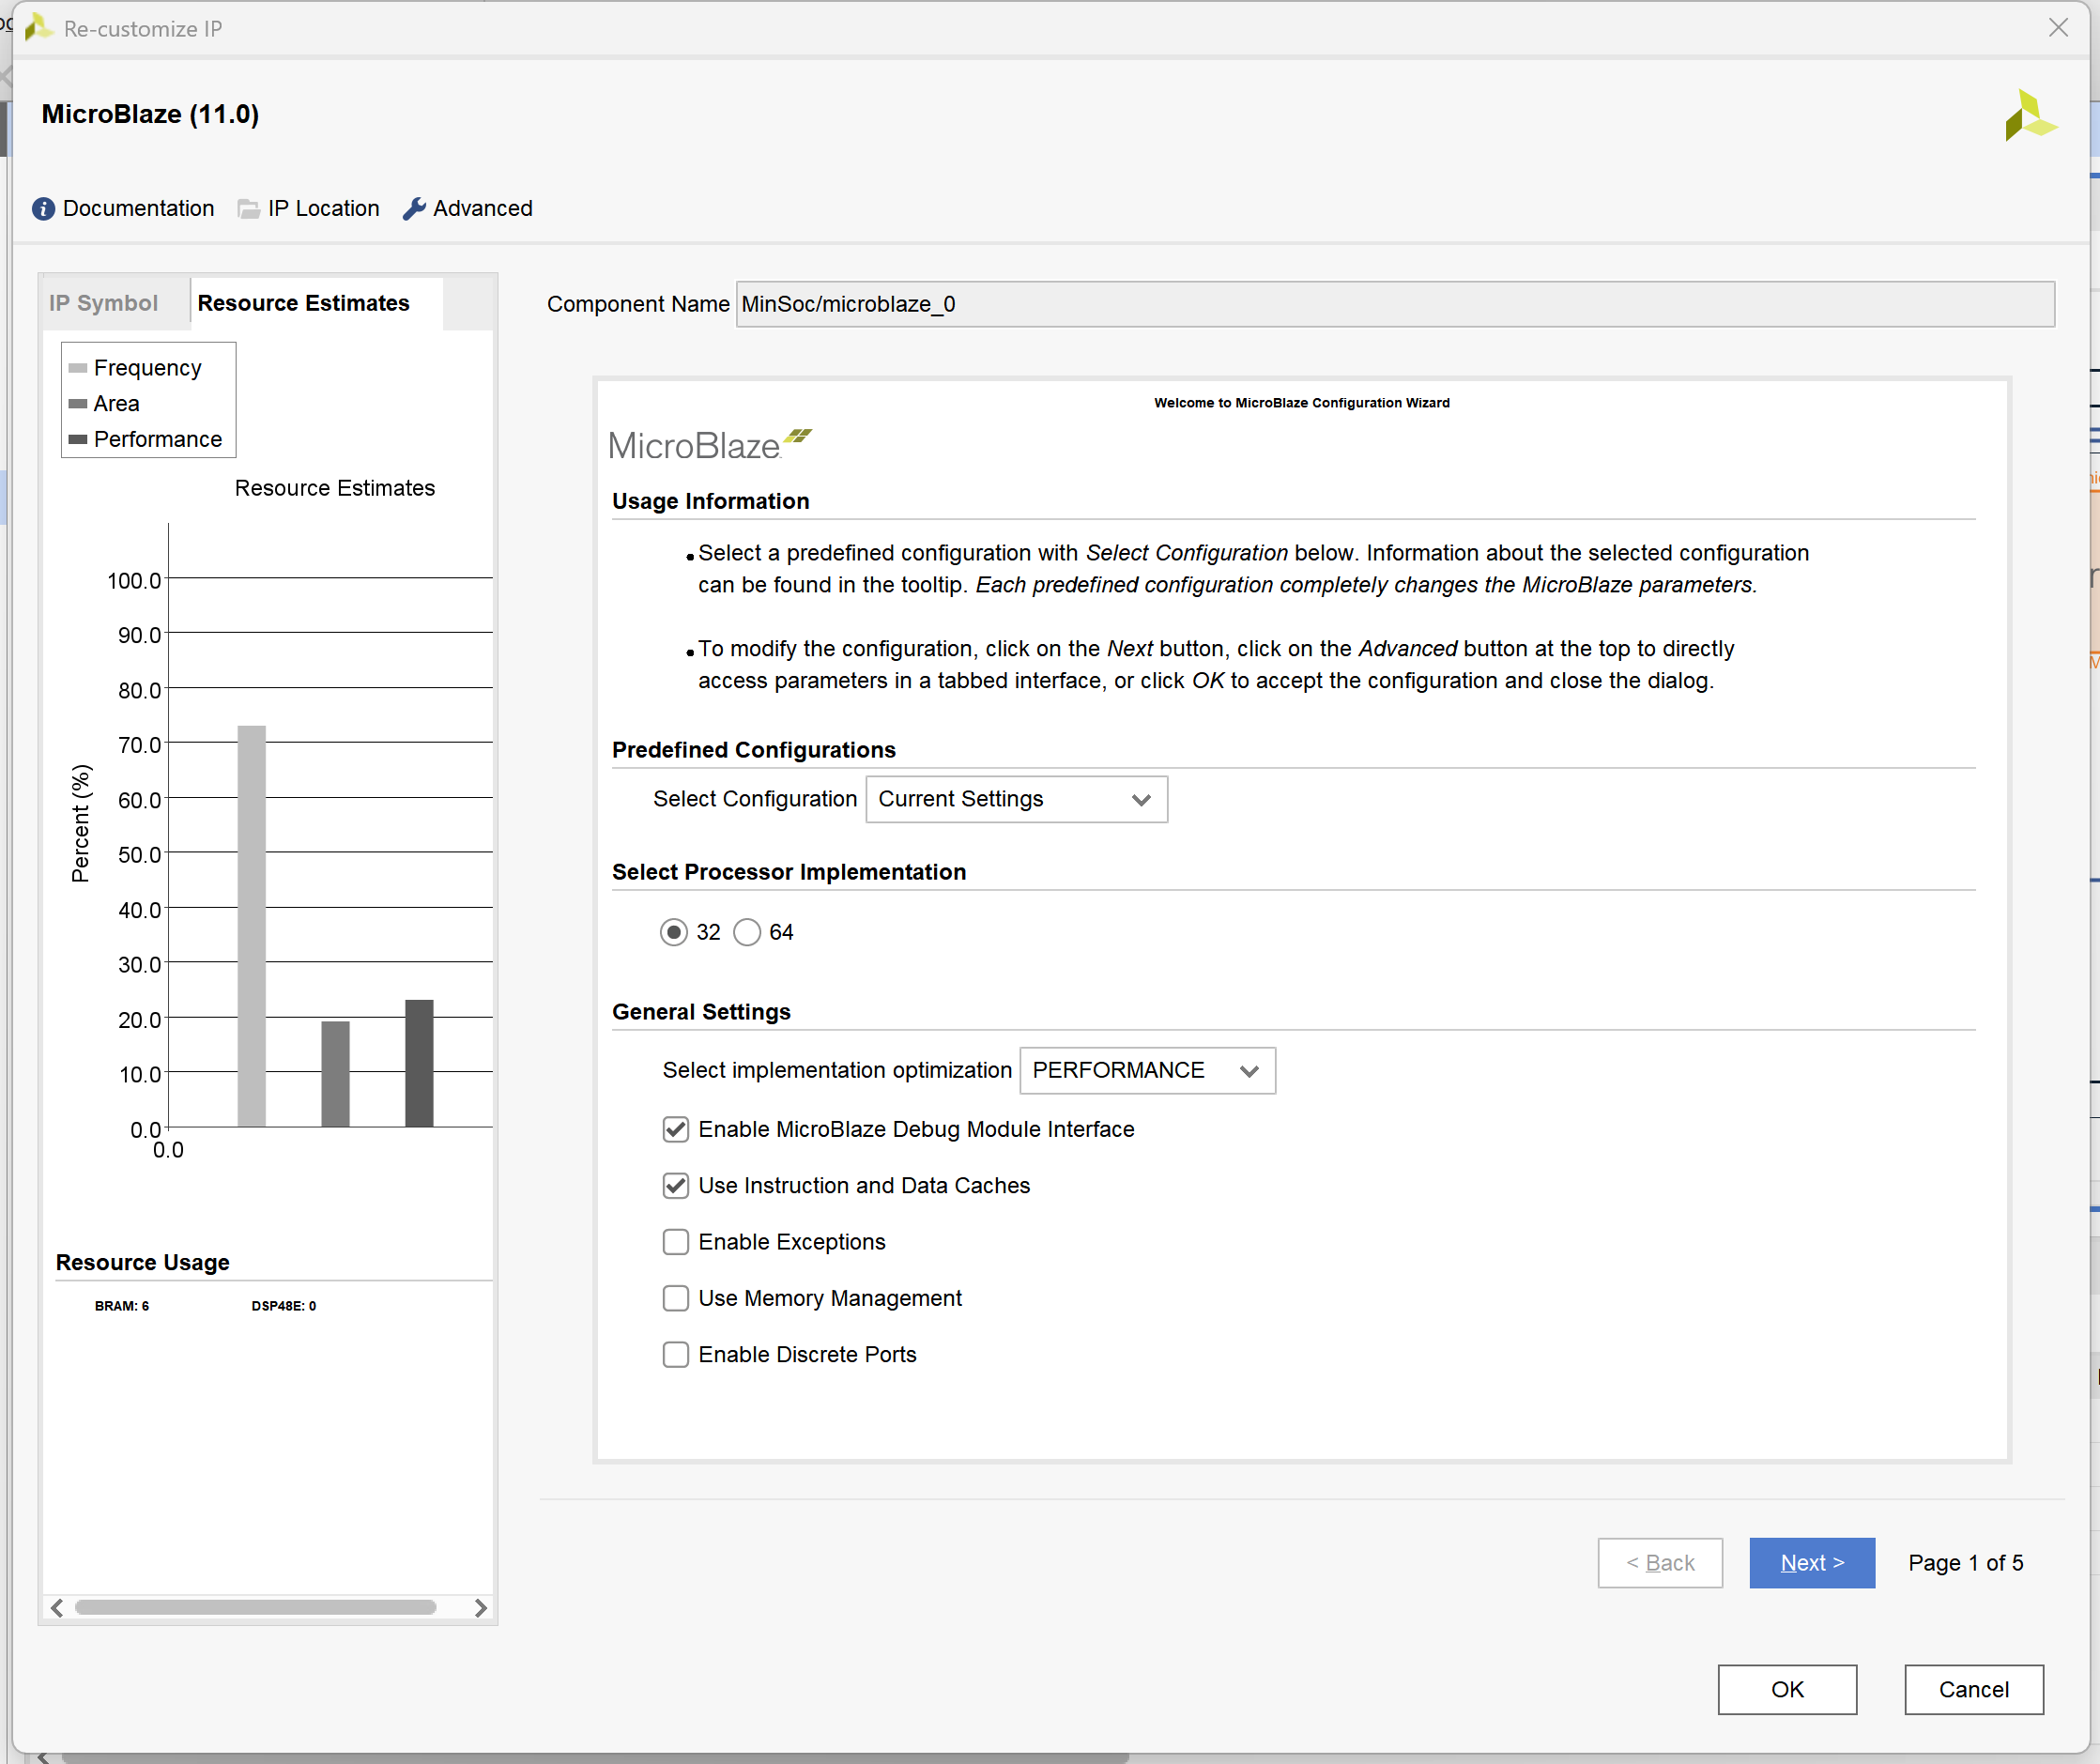Click the 'General Settings' heading
The width and height of the screenshot is (2100, 1764).
click(x=701, y=1012)
